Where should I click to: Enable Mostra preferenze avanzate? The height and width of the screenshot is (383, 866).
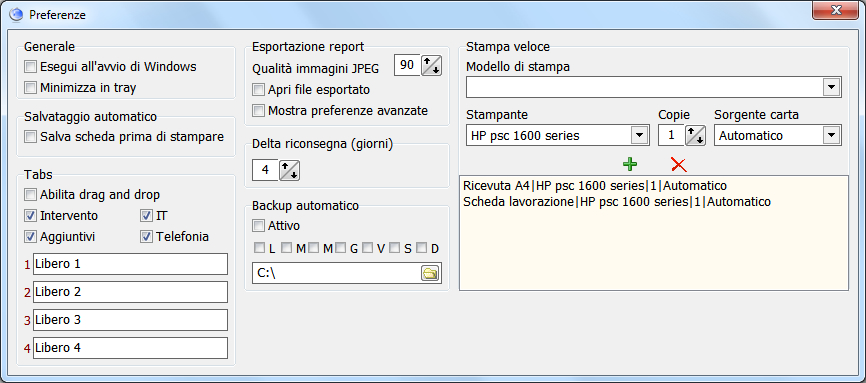[258, 111]
